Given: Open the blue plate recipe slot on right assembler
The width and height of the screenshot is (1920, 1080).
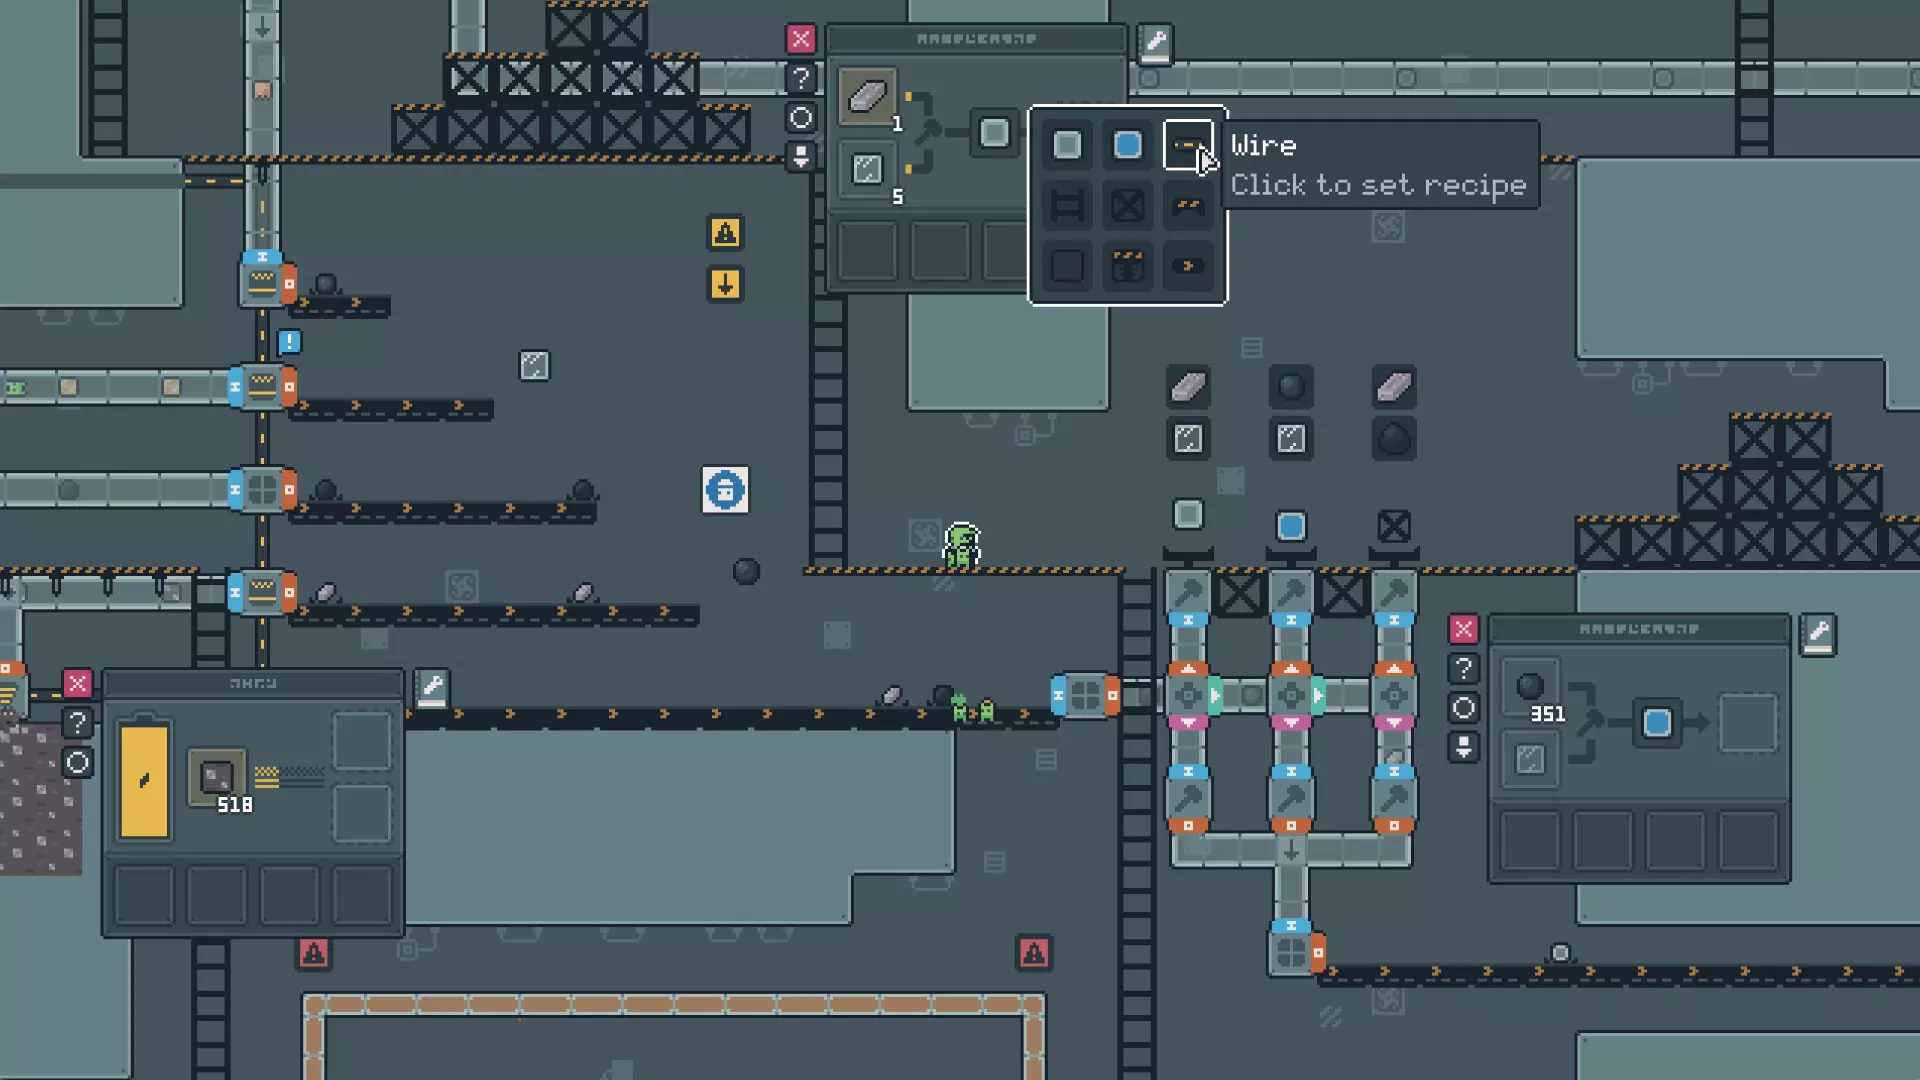Looking at the screenshot, I should pos(1656,722).
